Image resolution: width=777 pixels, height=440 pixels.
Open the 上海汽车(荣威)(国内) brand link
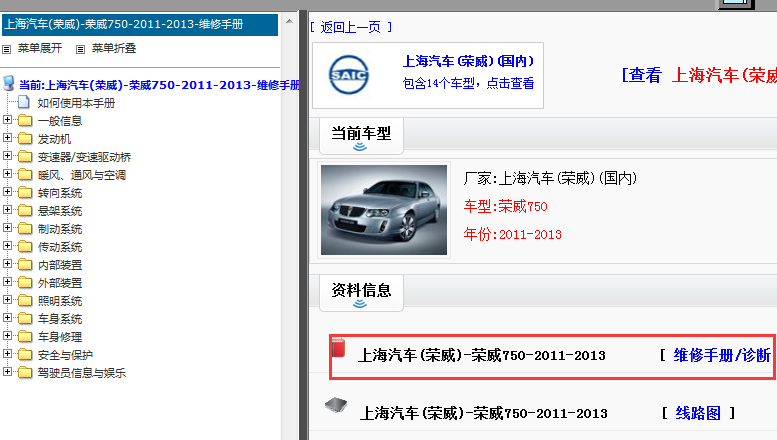[468, 61]
